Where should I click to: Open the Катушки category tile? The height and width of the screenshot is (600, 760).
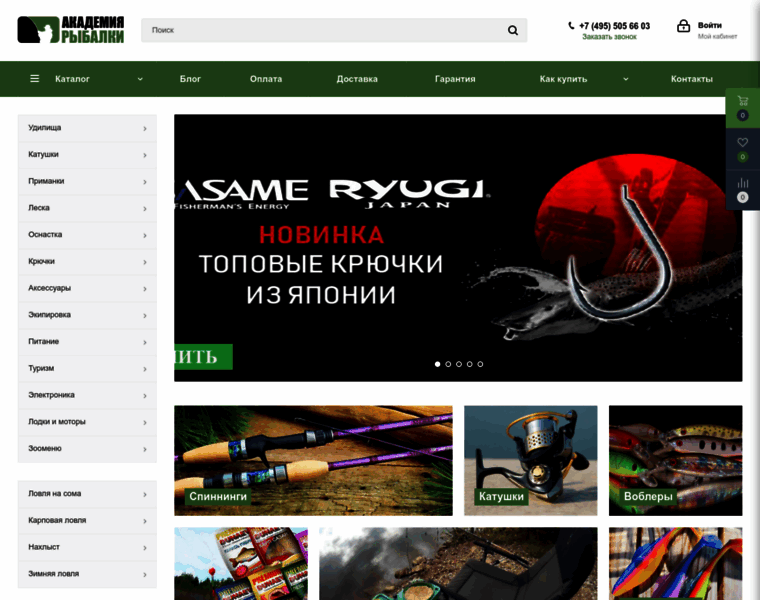pos(531,460)
